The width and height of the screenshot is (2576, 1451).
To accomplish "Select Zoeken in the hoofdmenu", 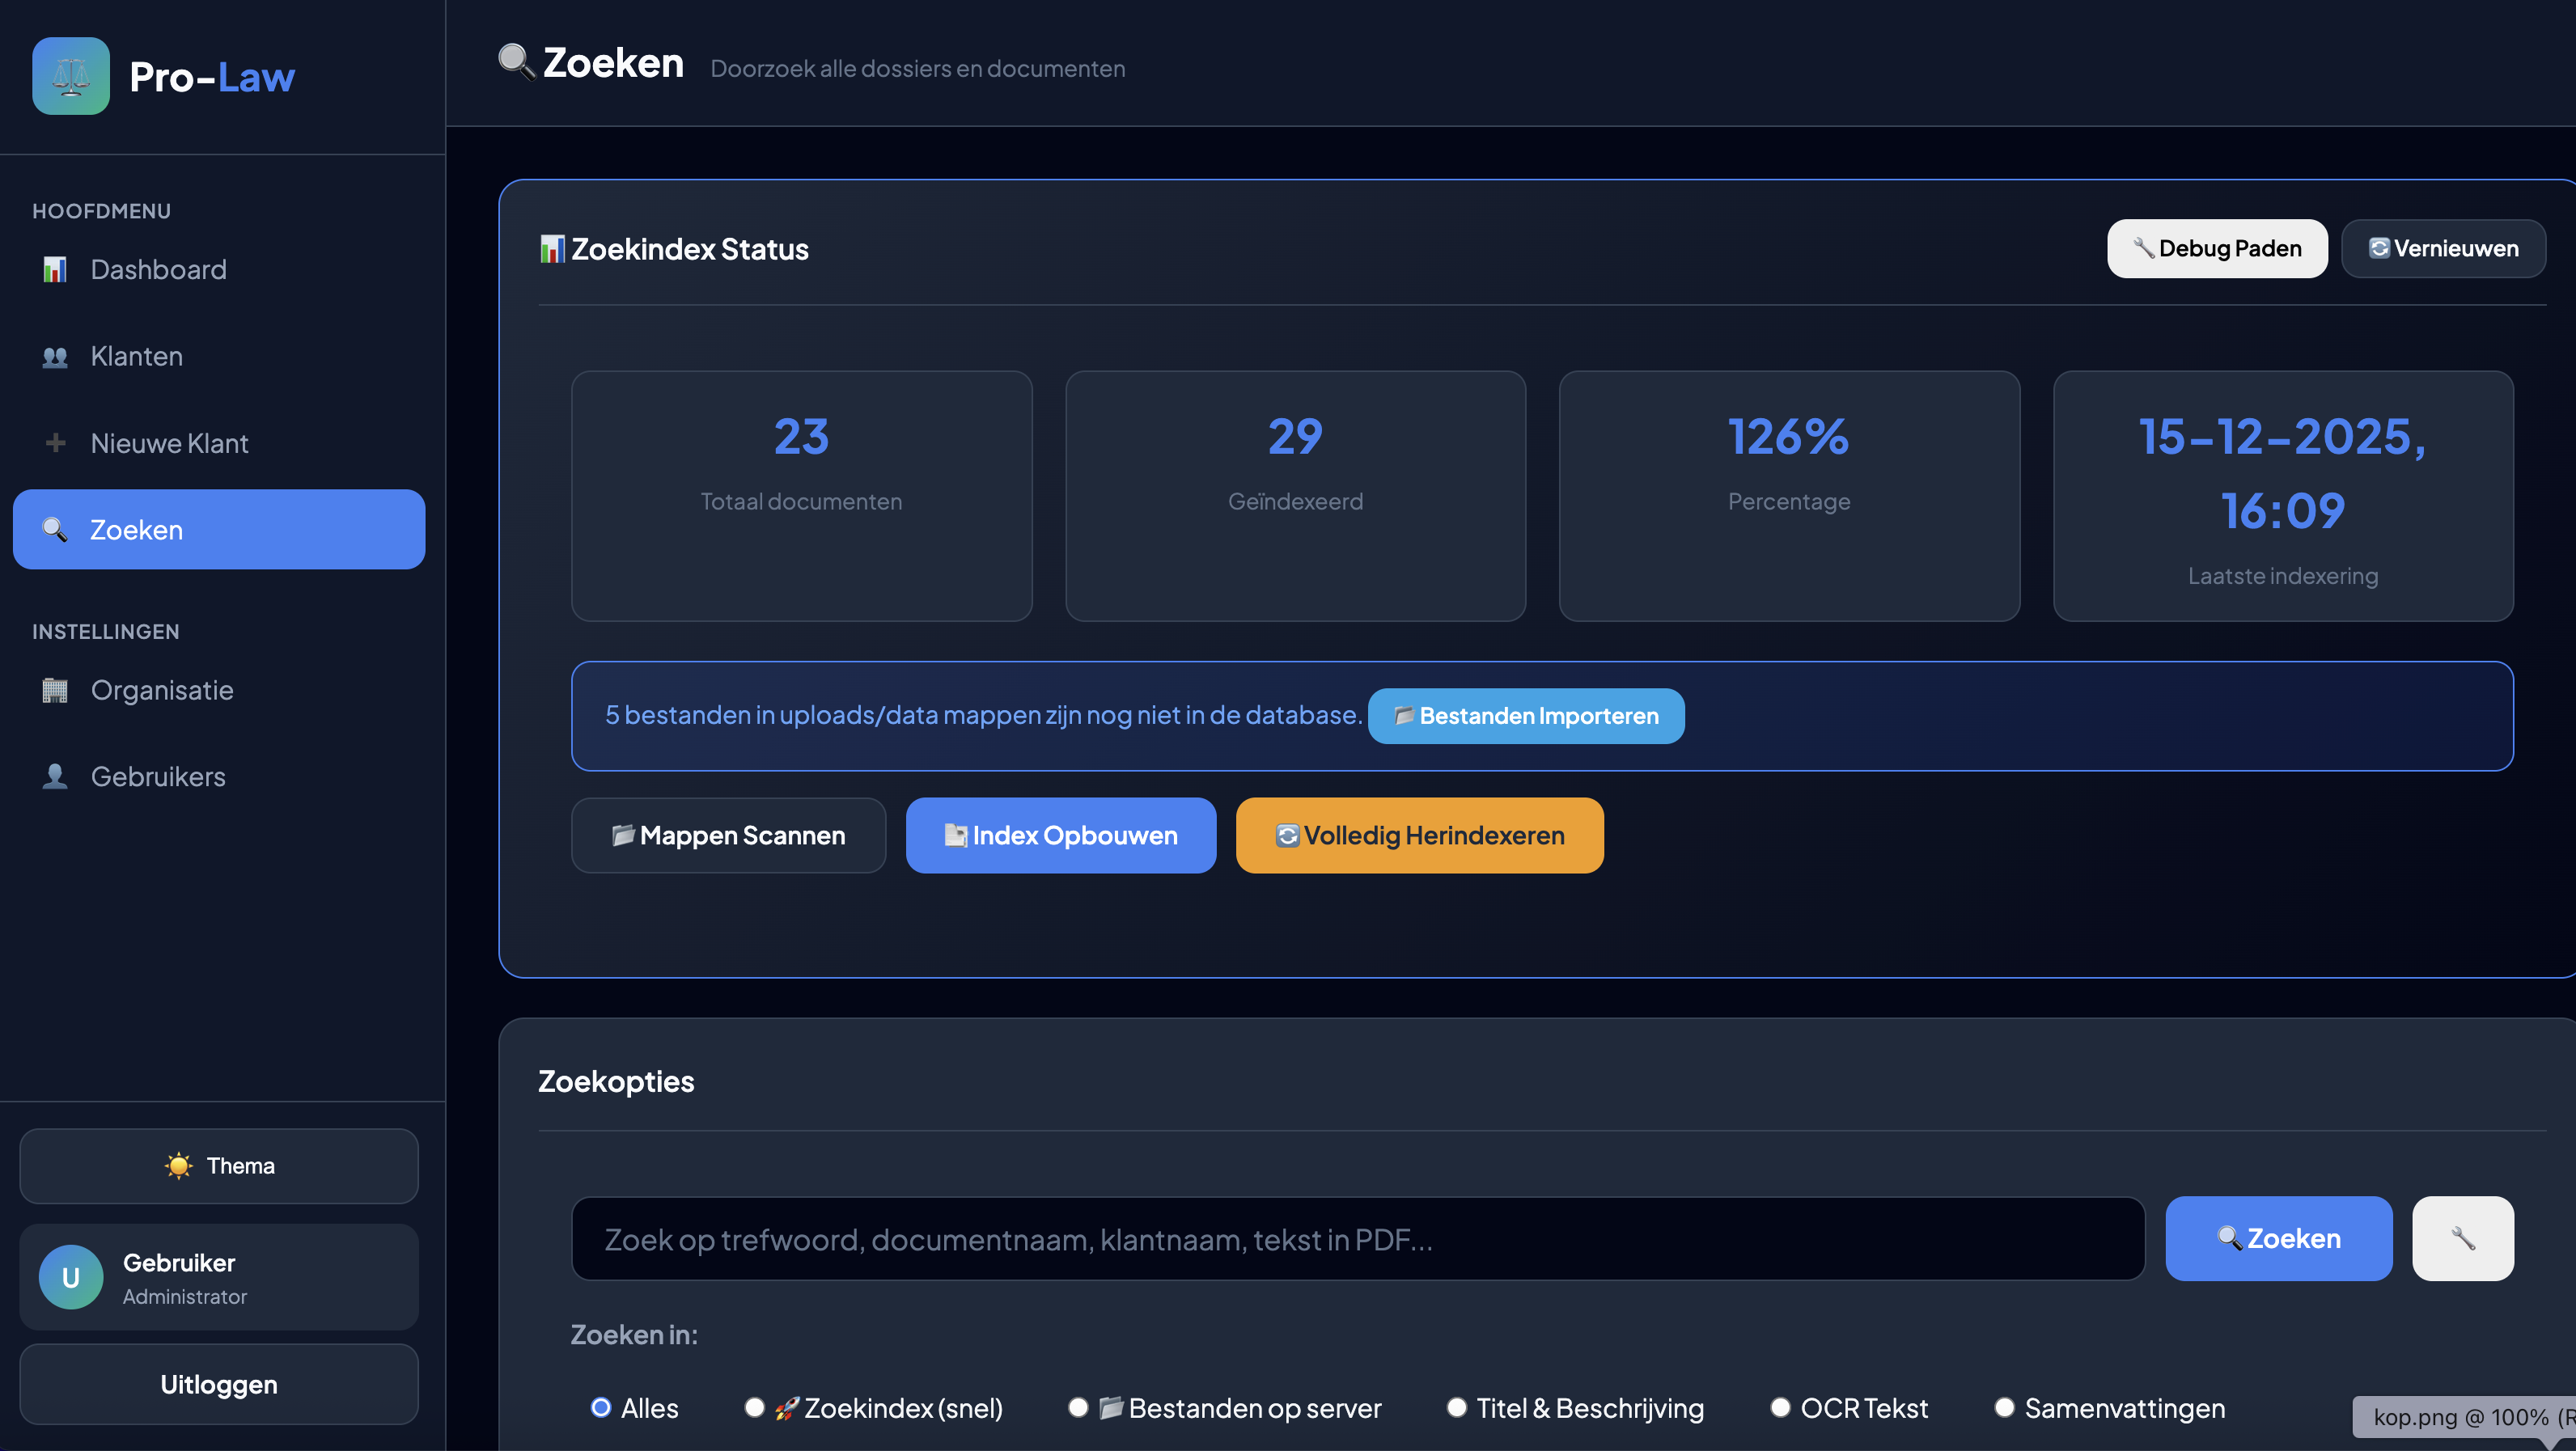I will pyautogui.click(x=136, y=529).
